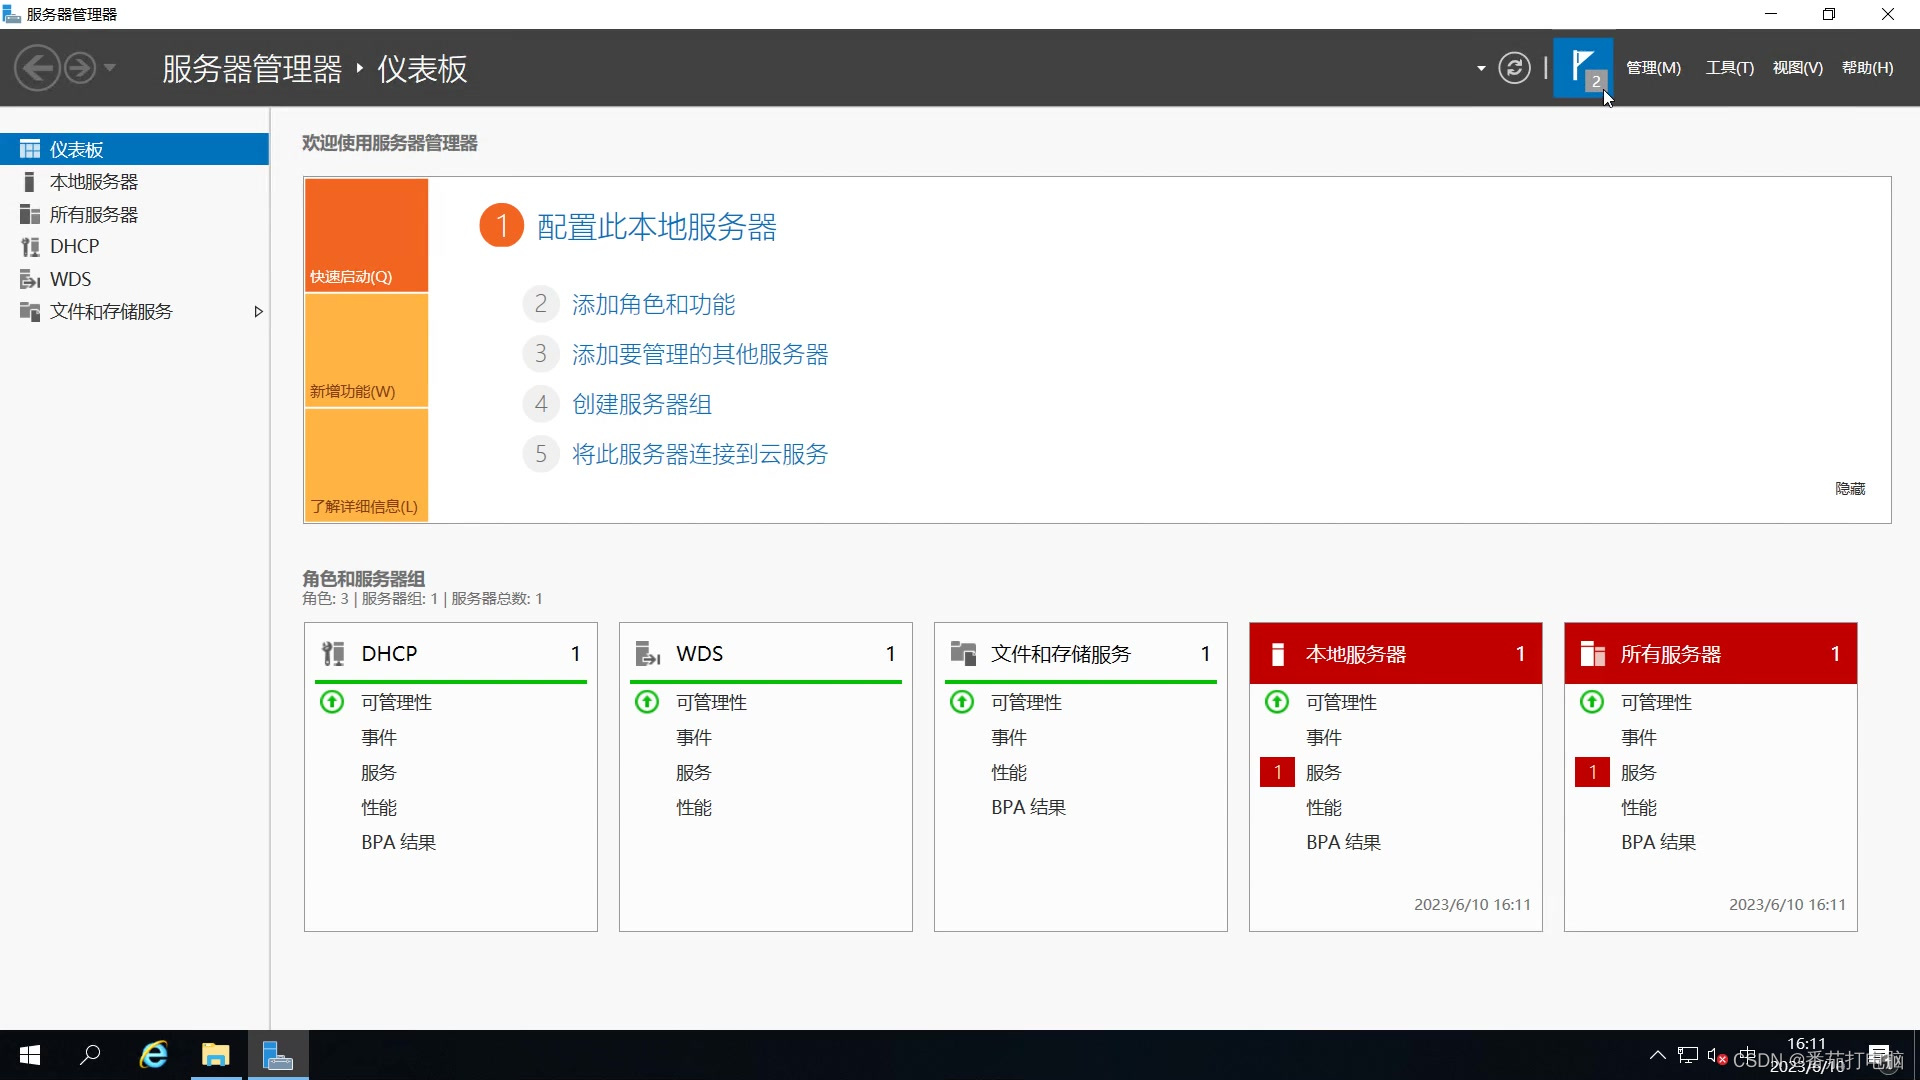Image resolution: width=1920 pixels, height=1080 pixels.
Task: Click the back navigation arrow
Action: 38,68
